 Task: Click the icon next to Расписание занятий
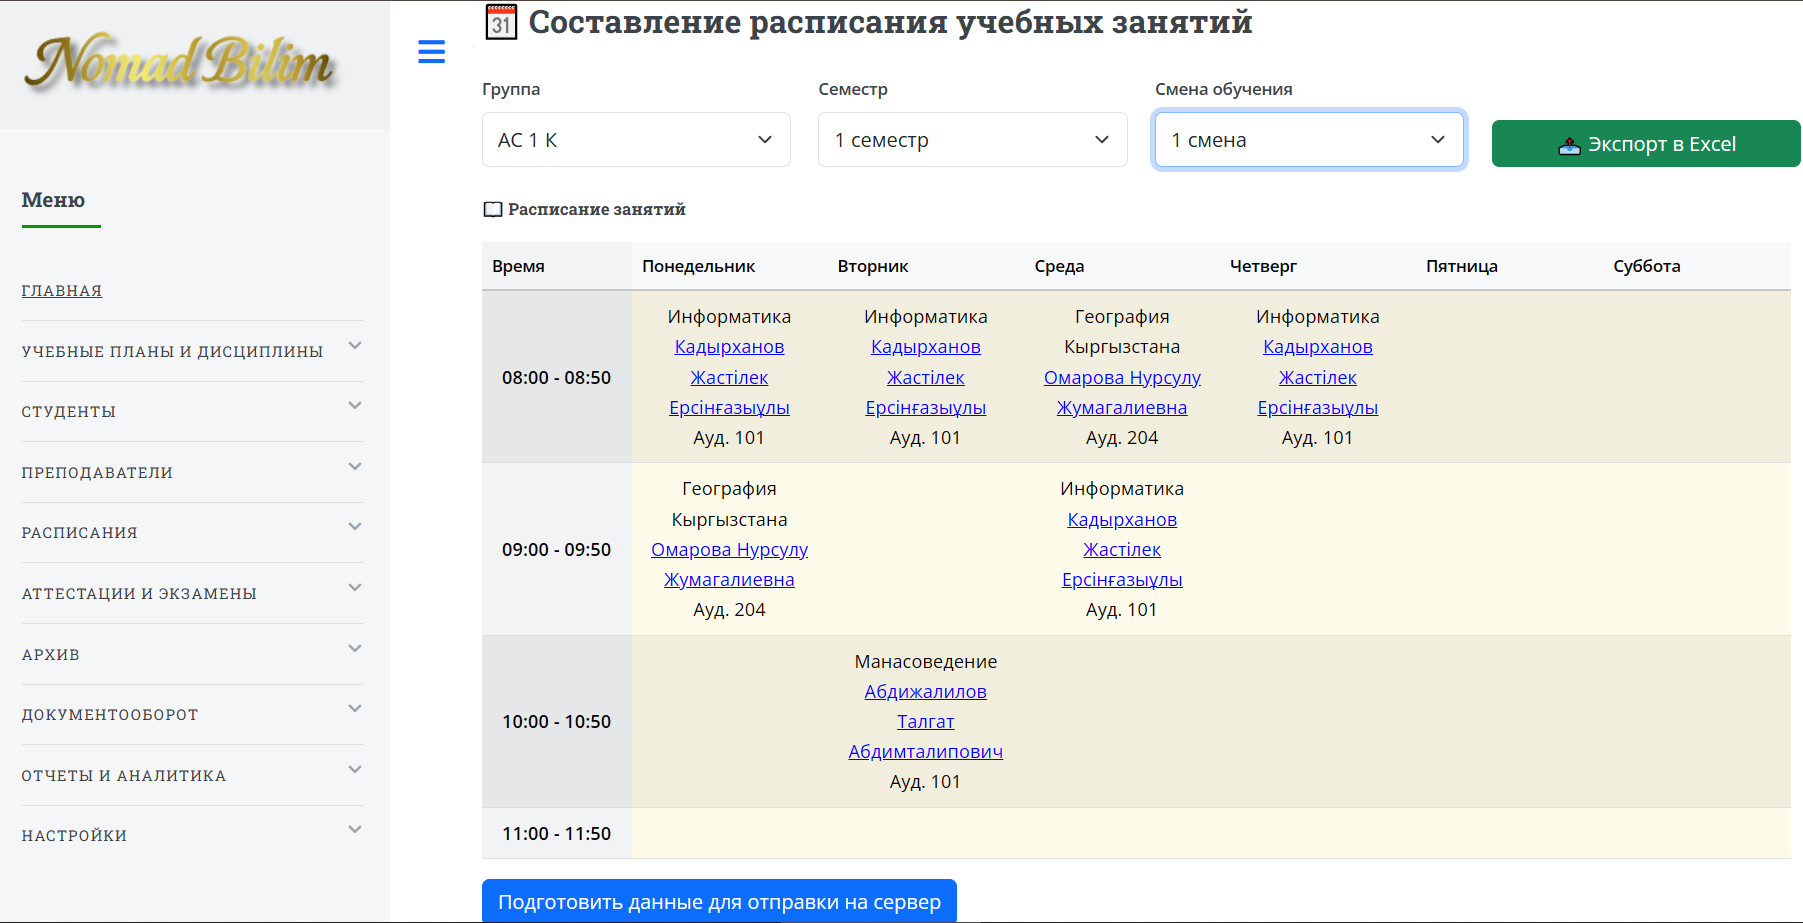tap(493, 210)
